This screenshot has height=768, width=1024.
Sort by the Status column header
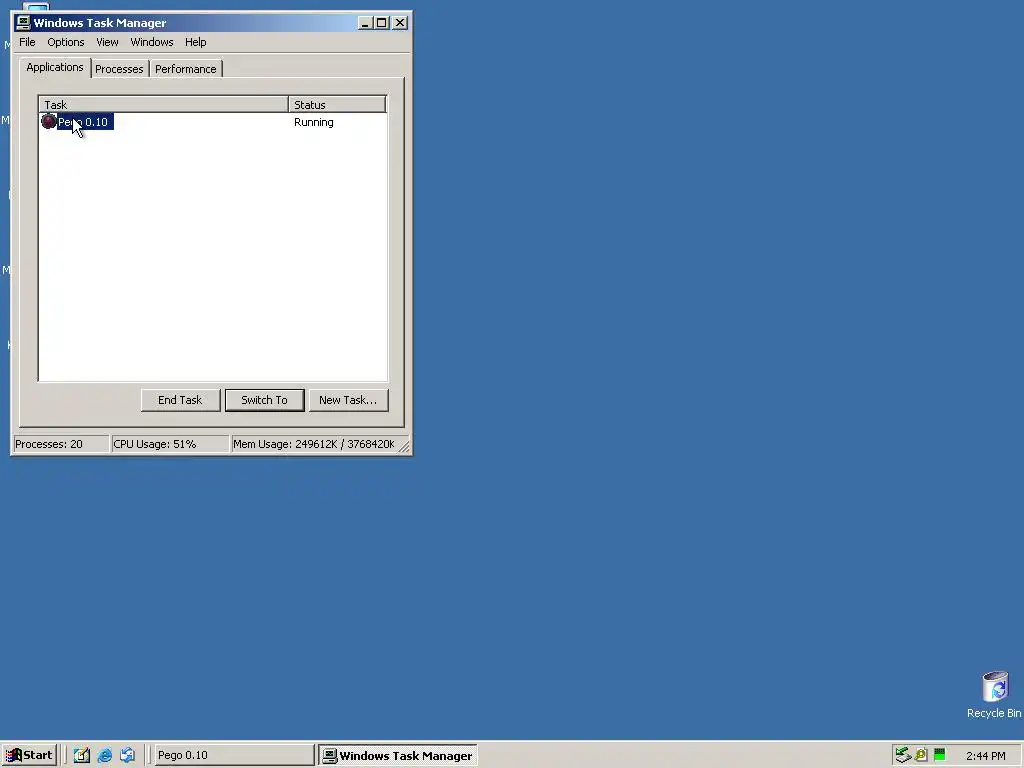pos(337,104)
